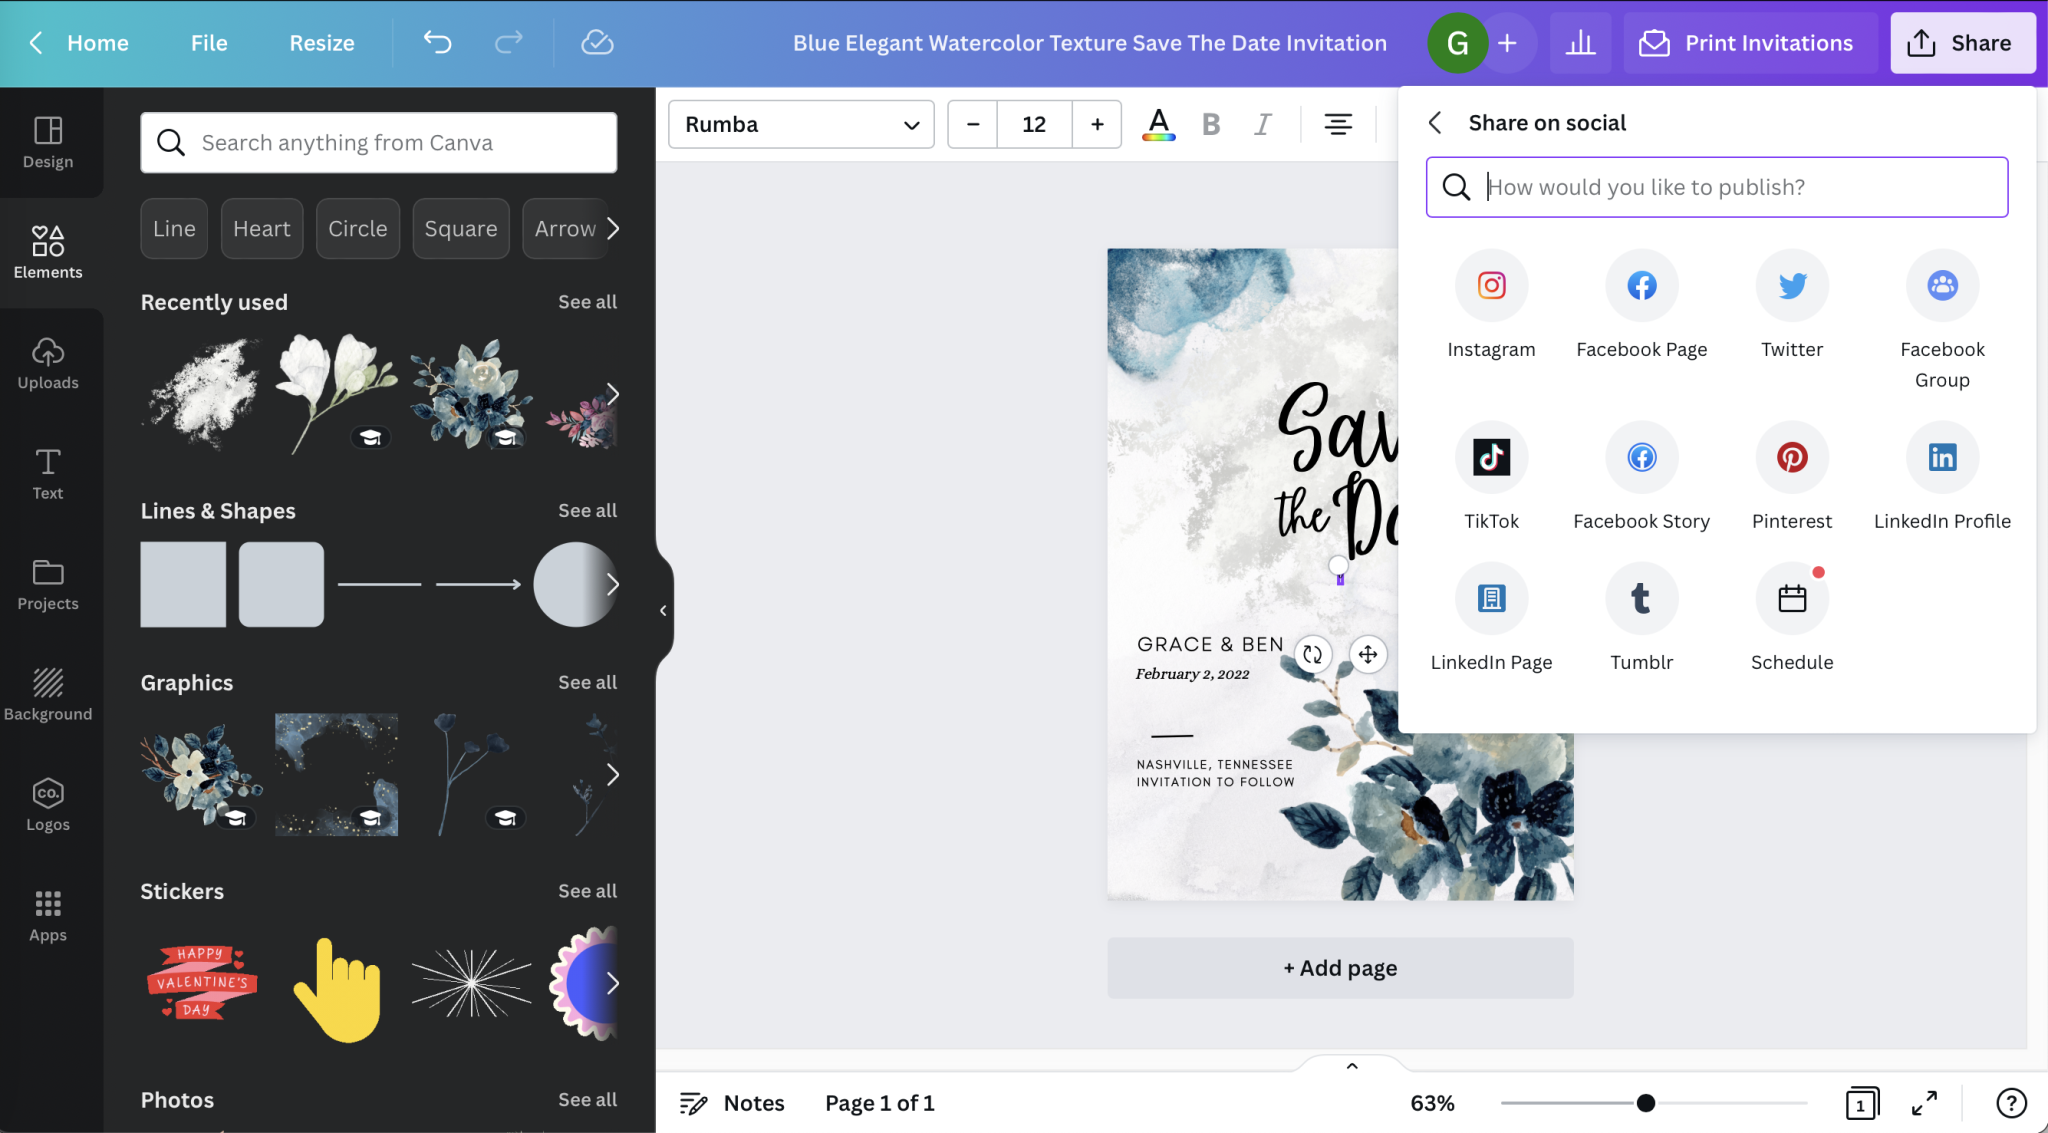Select the TikTok share option
Image resolution: width=2048 pixels, height=1133 pixels.
[1491, 458]
